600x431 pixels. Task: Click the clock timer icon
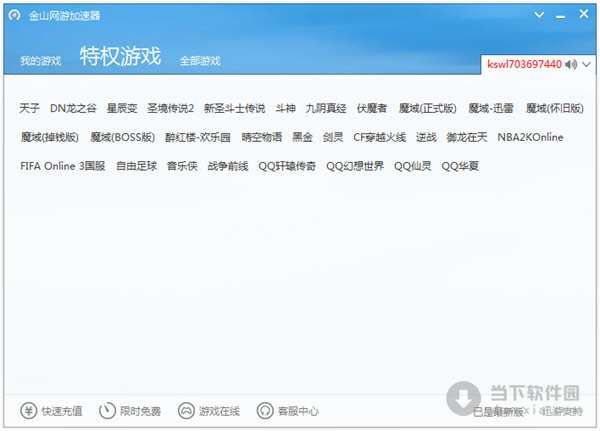[107, 411]
